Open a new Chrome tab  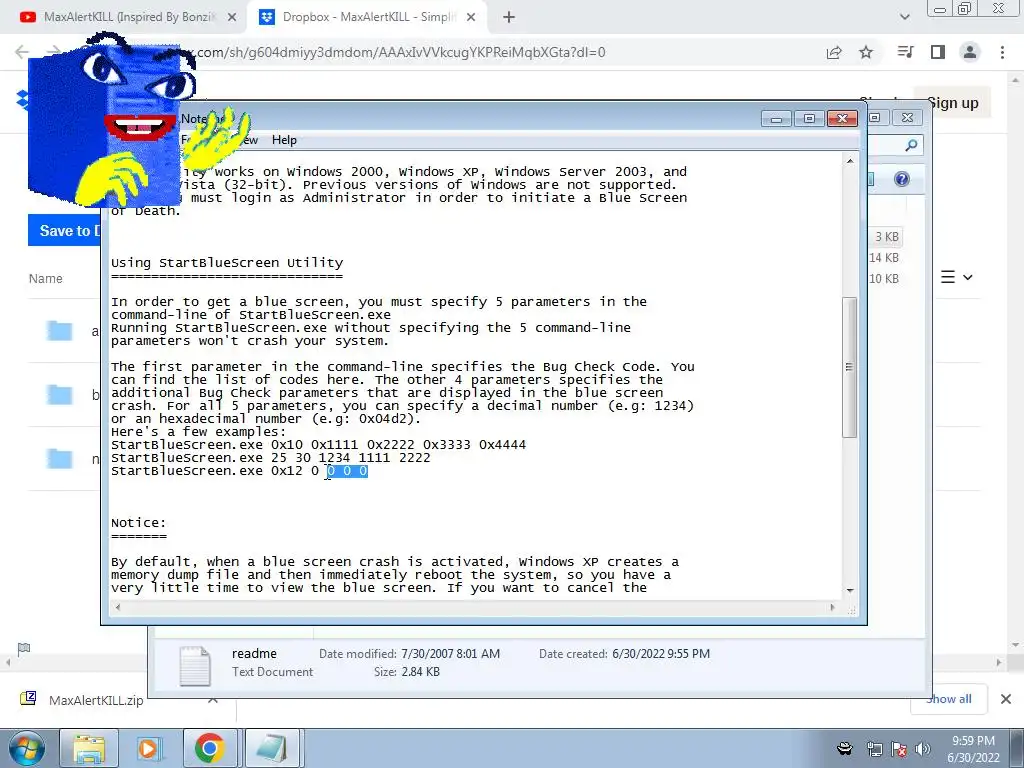point(509,18)
